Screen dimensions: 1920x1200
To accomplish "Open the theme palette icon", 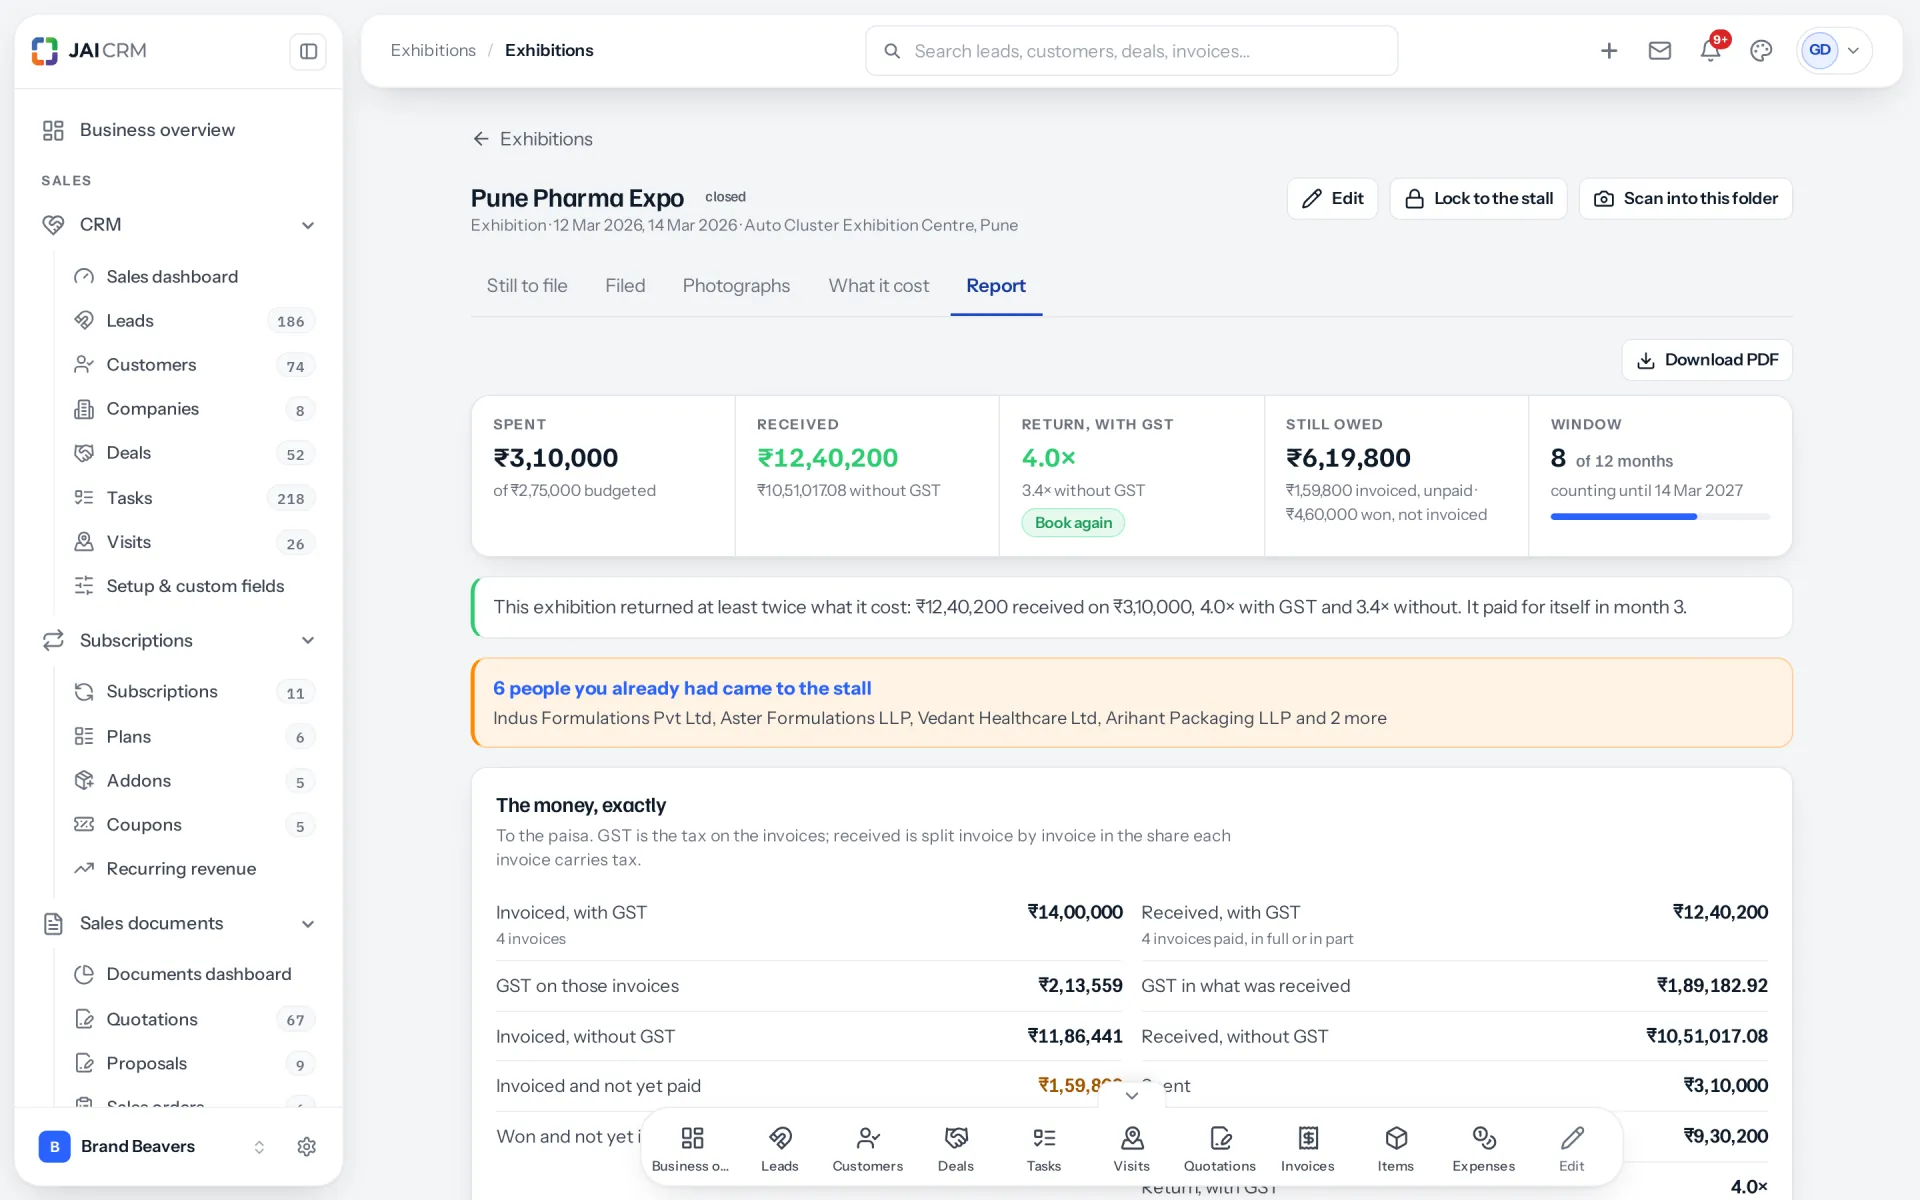I will 1761,51.
